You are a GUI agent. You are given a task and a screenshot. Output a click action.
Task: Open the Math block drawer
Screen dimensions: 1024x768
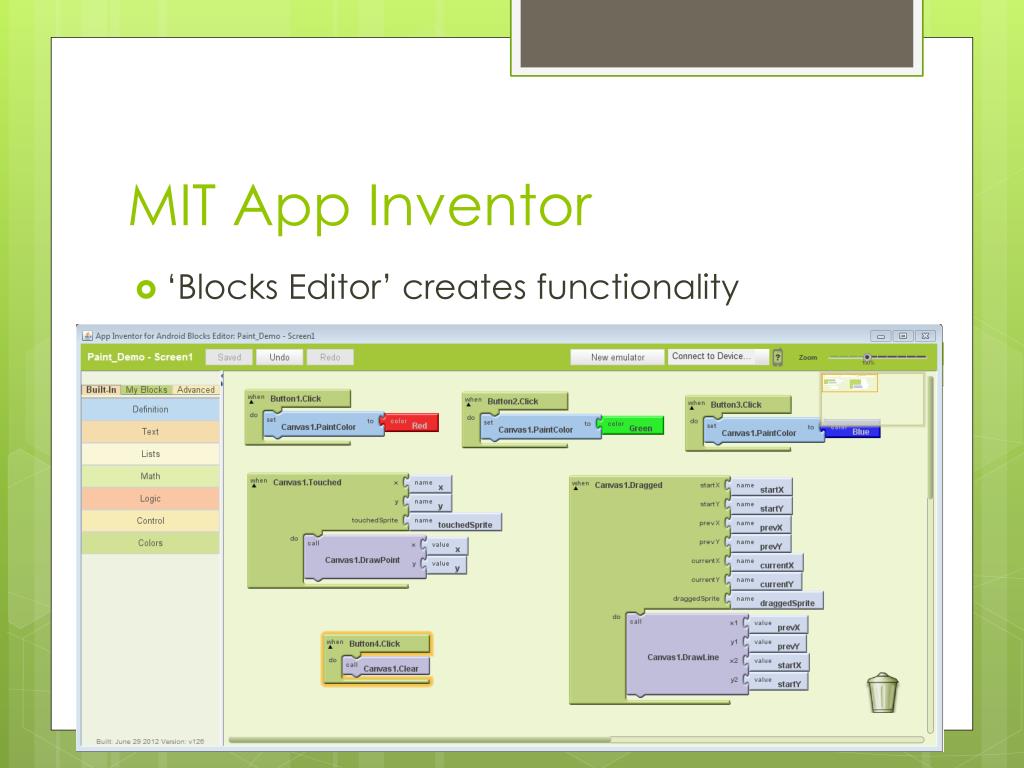pyautogui.click(x=150, y=476)
